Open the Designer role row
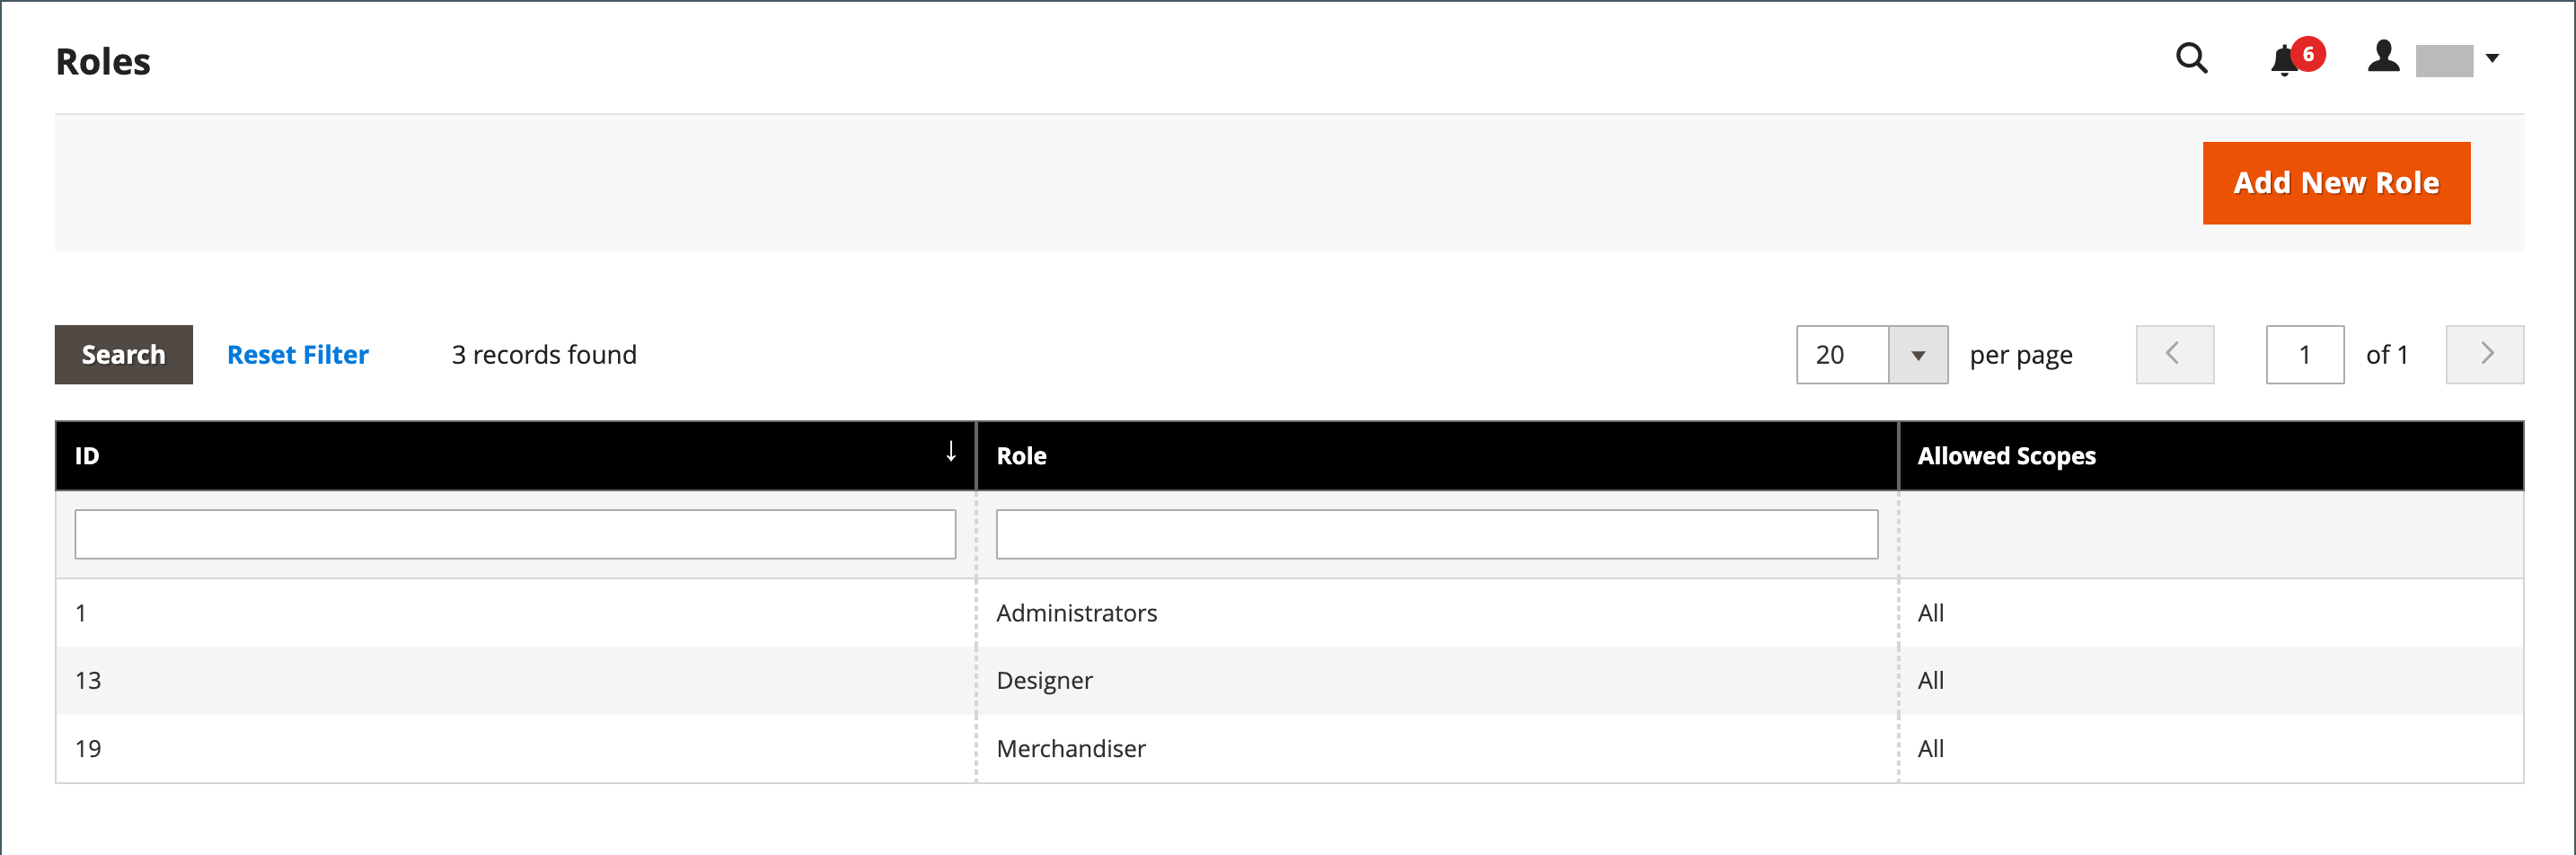2576x855 pixels. point(1044,681)
